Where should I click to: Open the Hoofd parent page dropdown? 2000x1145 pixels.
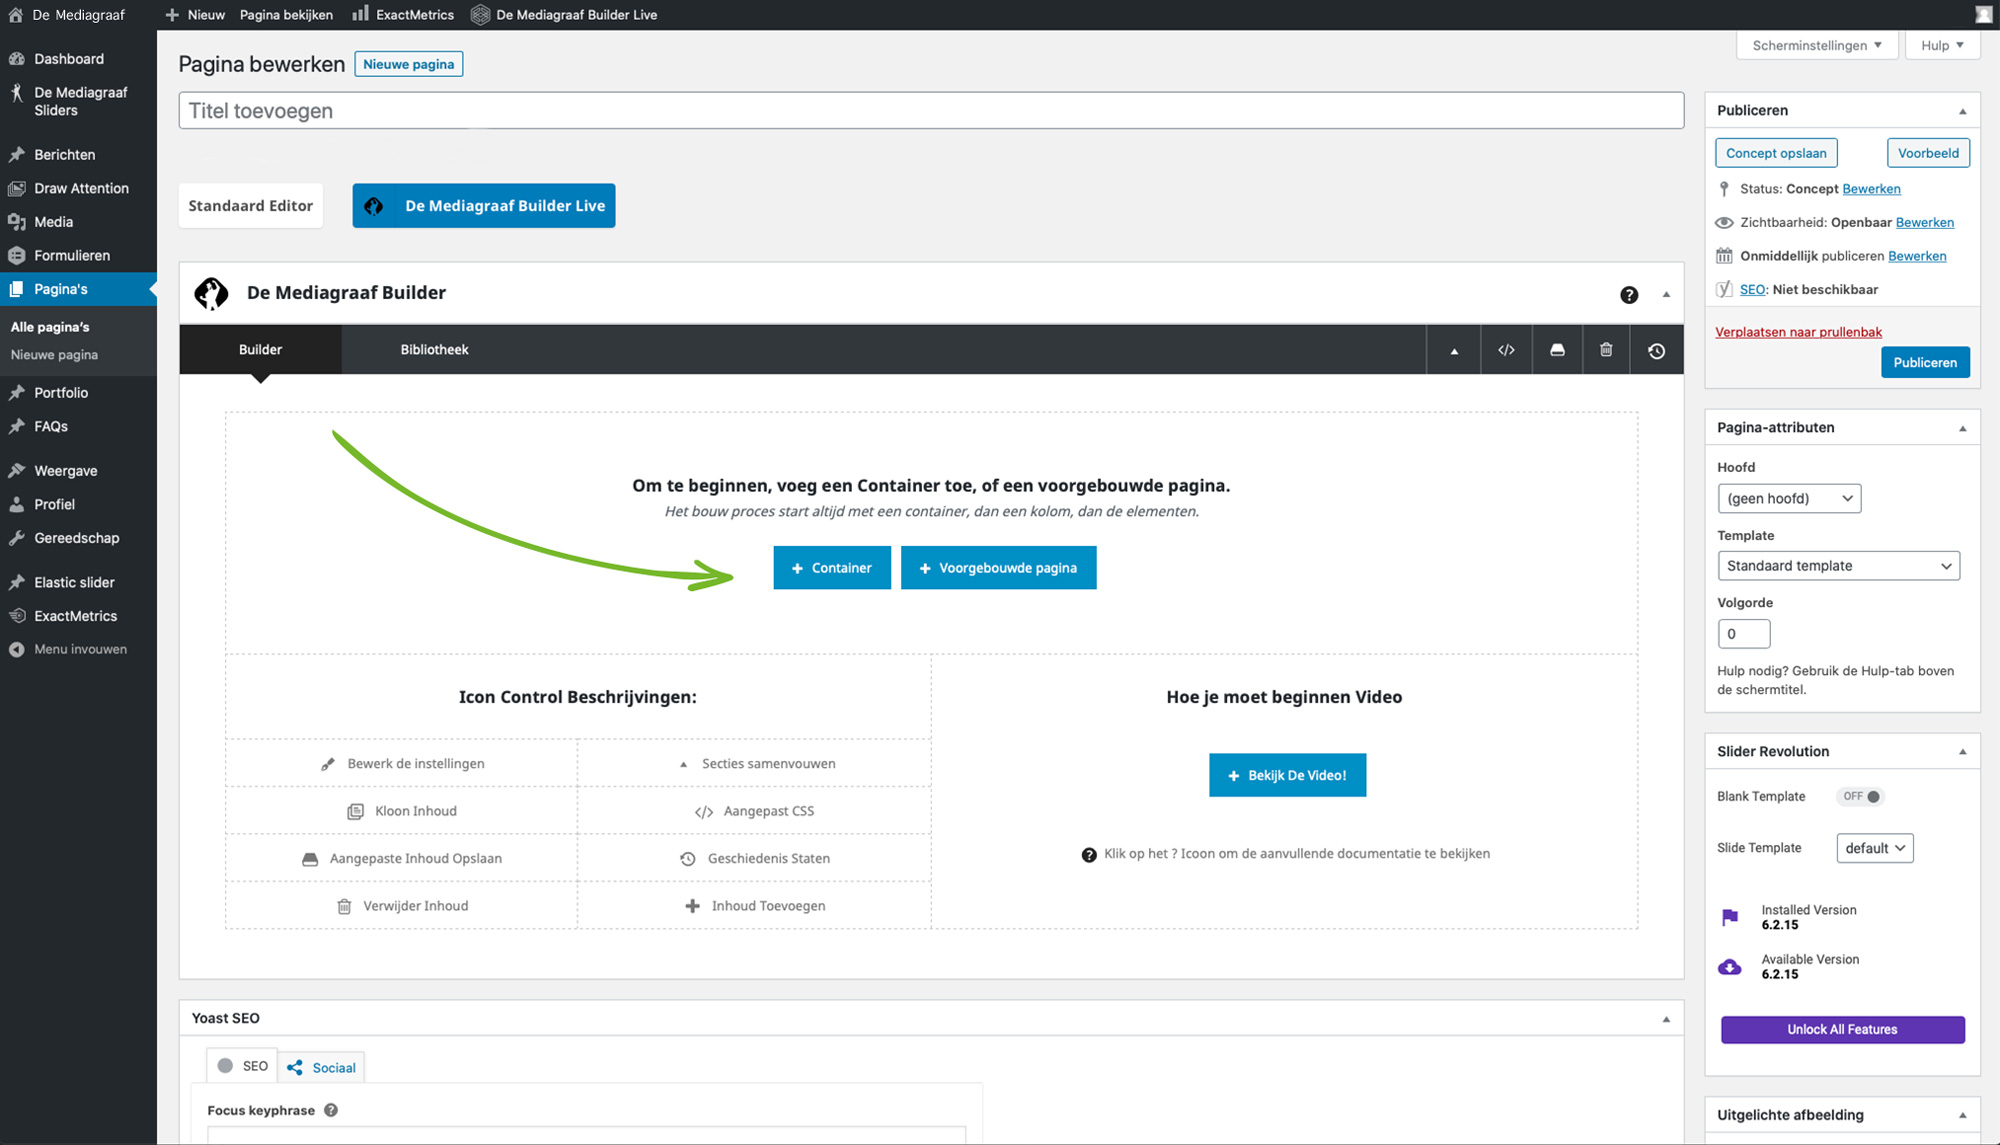click(1788, 498)
